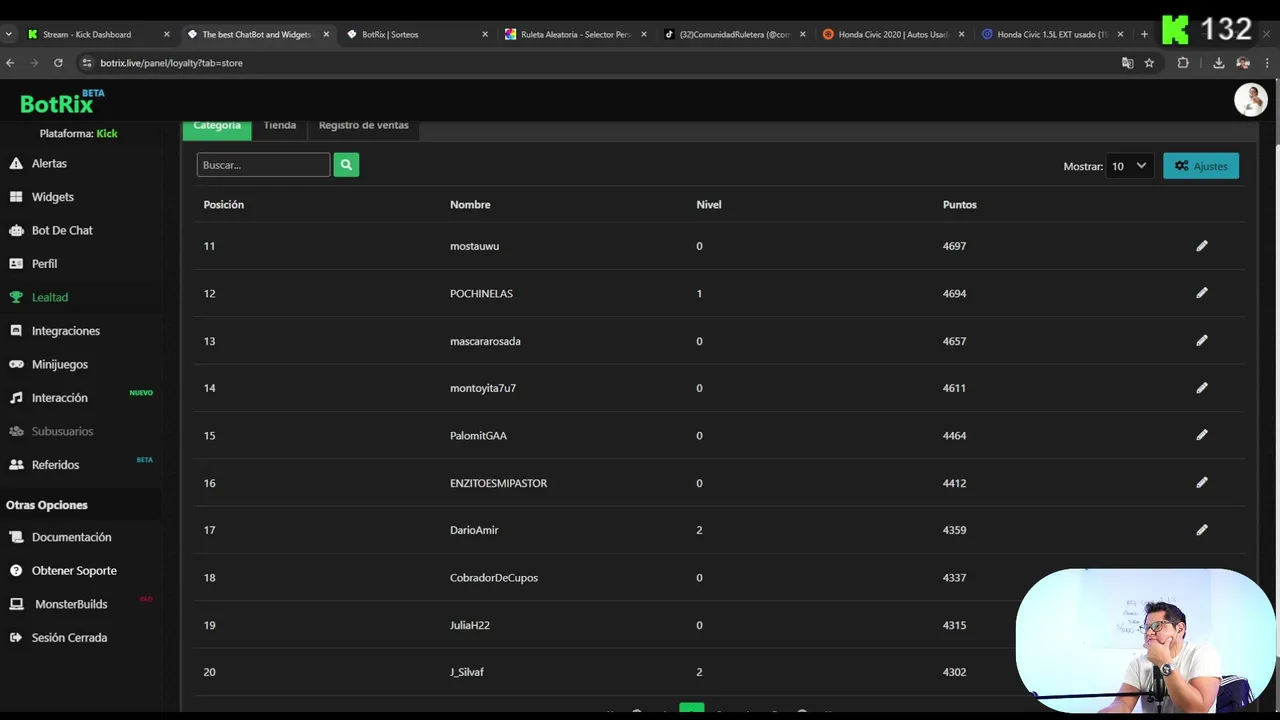The image size is (1280, 720).
Task: Edit ENZITOESMIPASTOR row with the pencil icon
Action: (x=1202, y=483)
